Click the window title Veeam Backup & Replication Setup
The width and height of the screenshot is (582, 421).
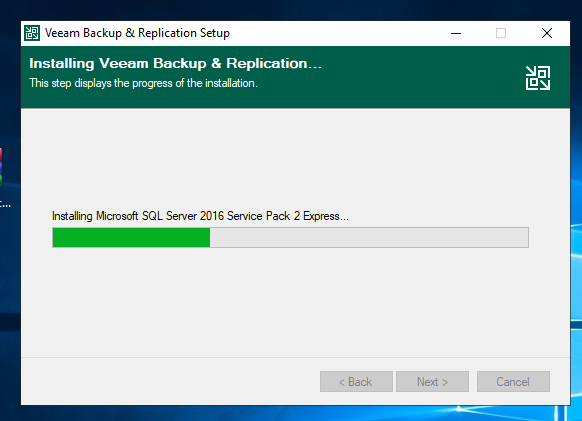(137, 33)
